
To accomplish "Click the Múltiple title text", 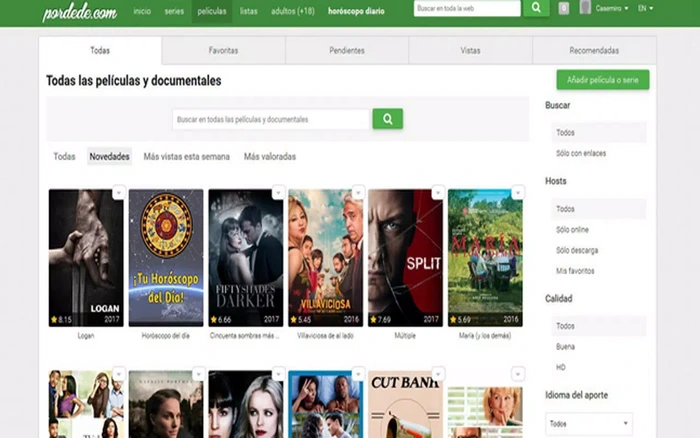I will [x=405, y=336].
